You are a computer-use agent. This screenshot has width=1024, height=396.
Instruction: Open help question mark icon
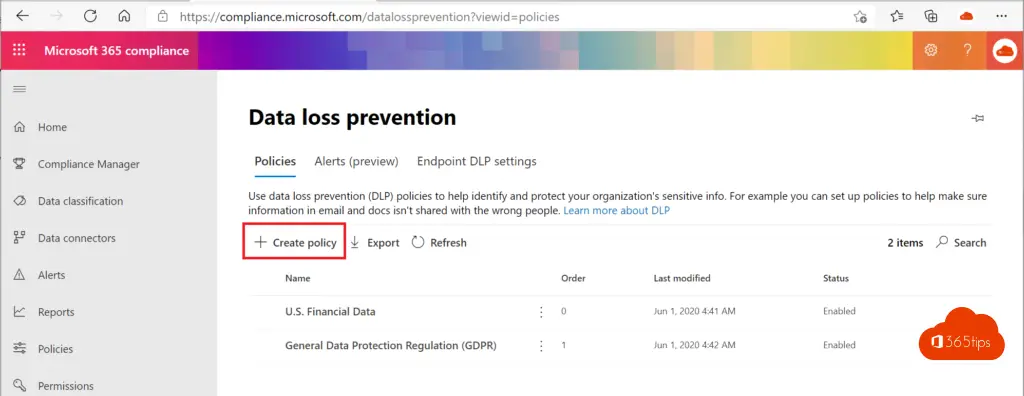tap(968, 50)
